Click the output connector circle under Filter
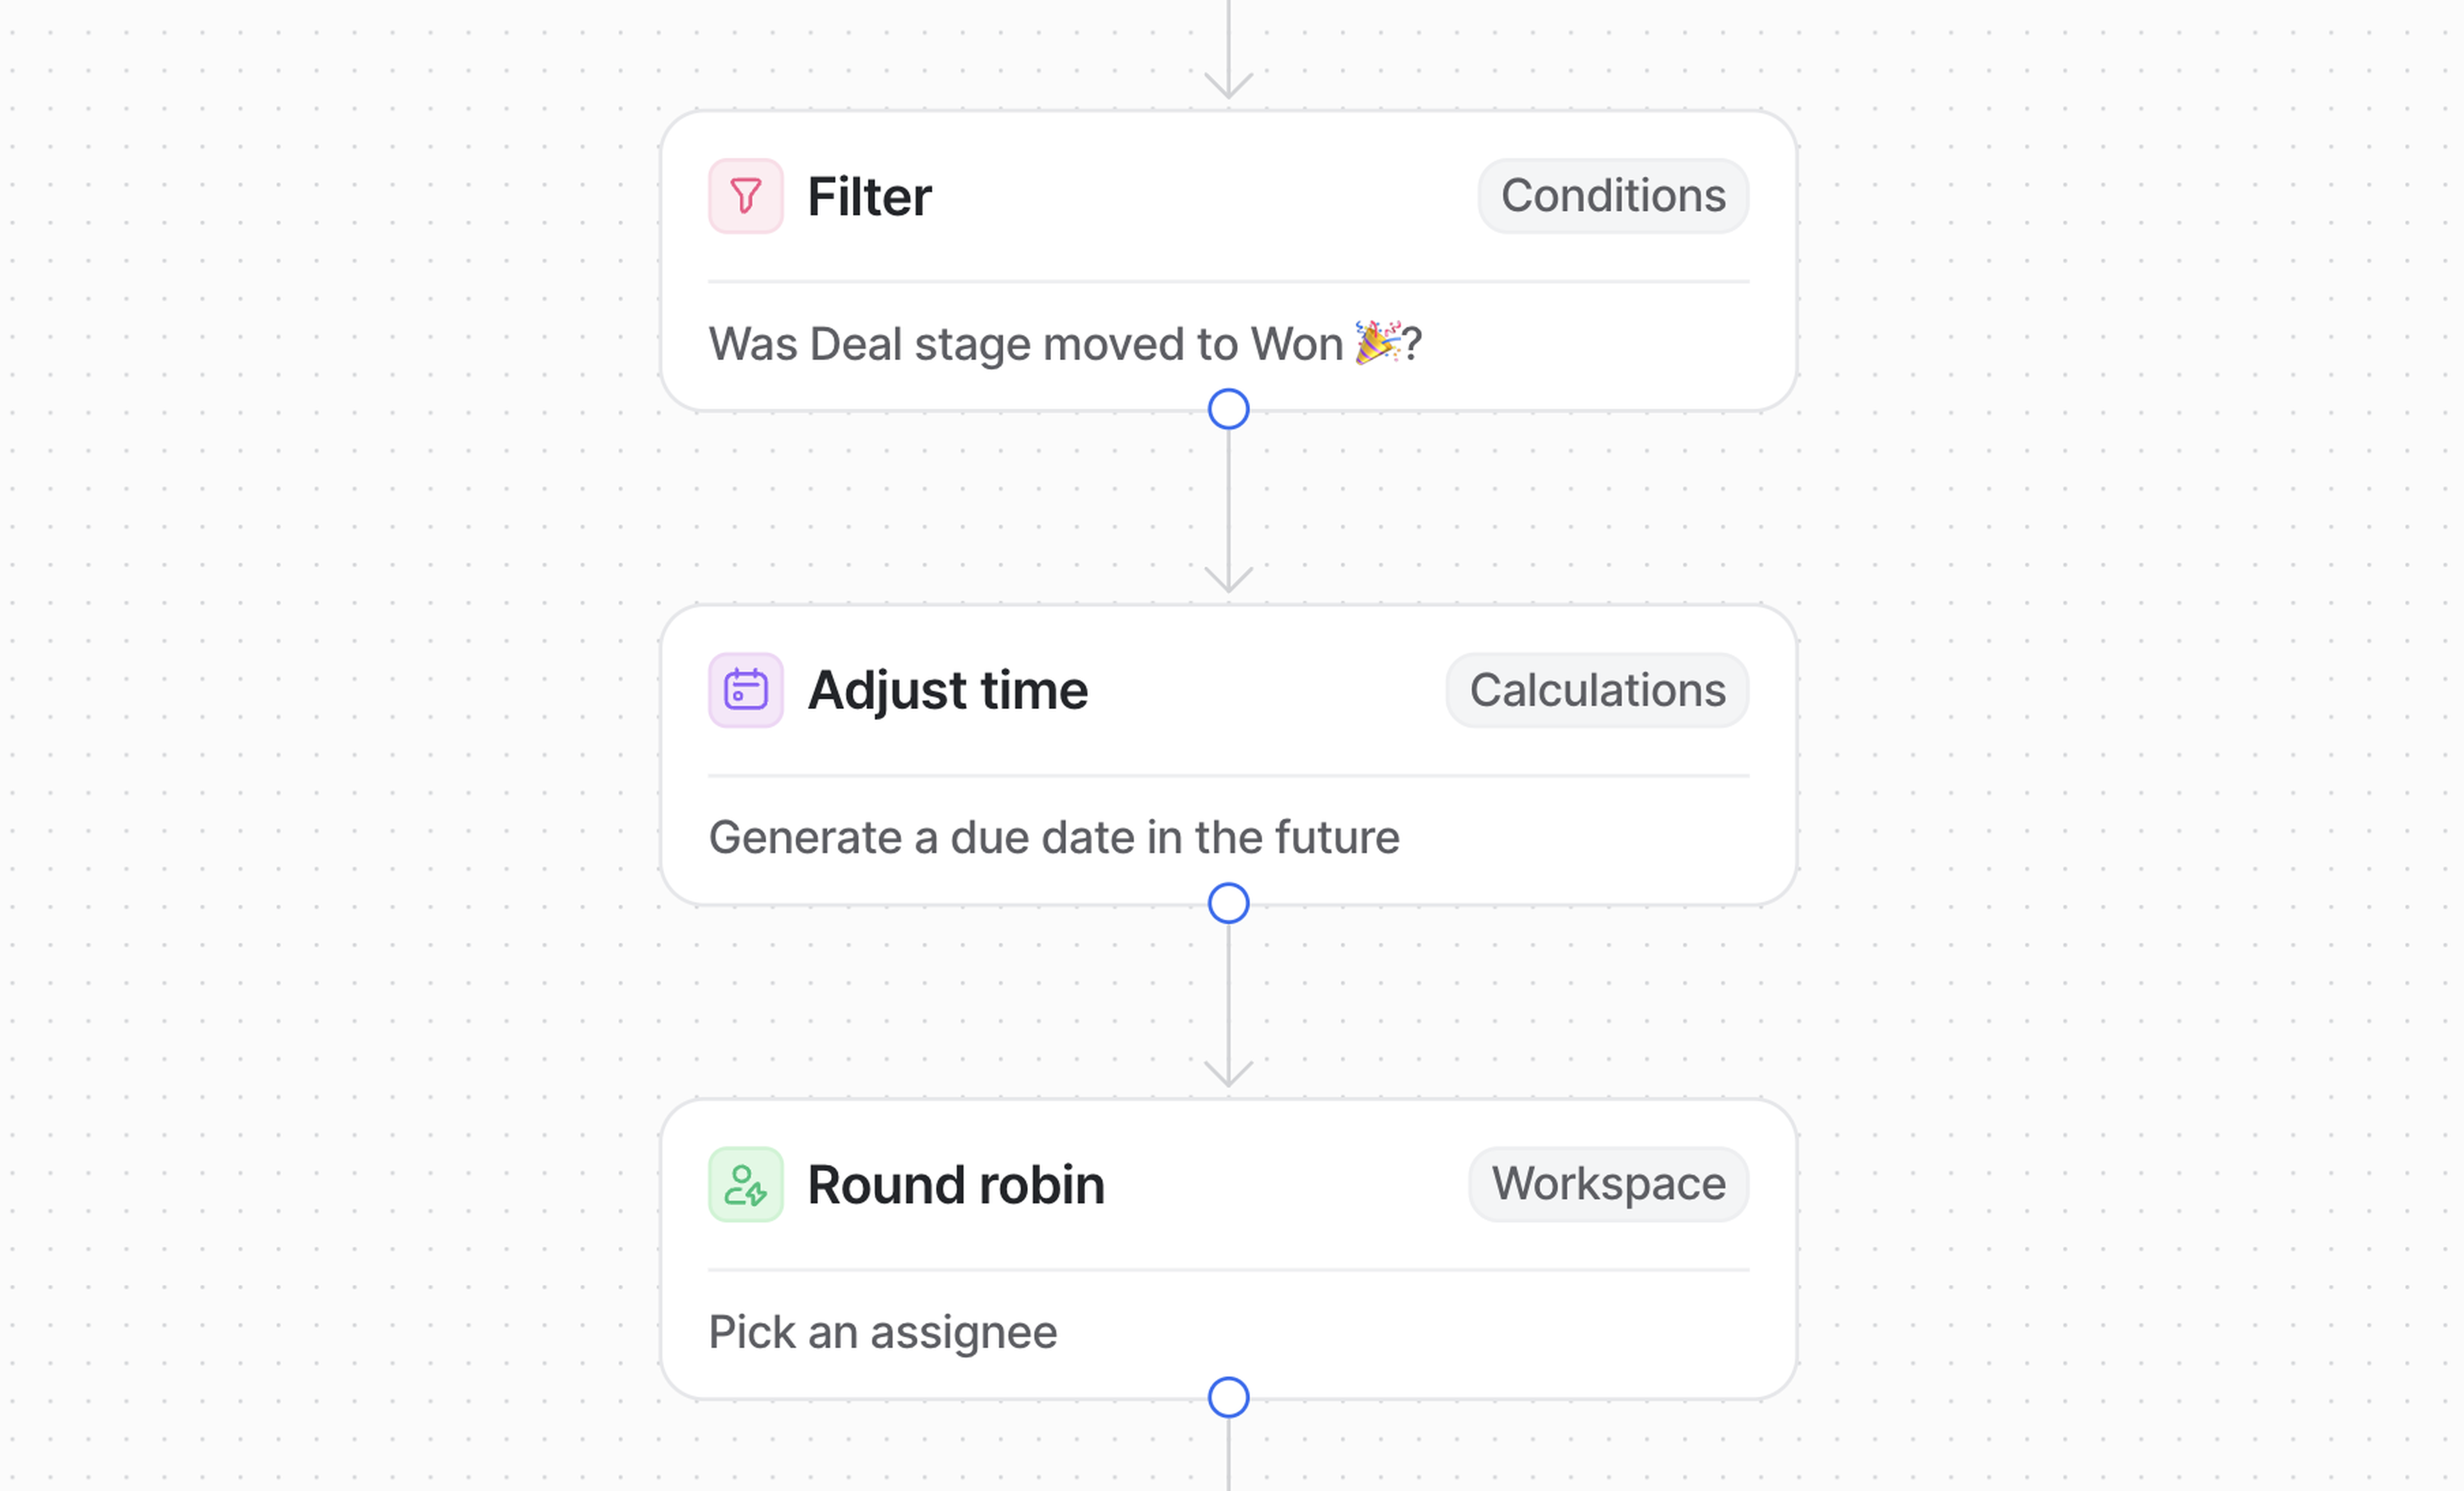 pyautogui.click(x=1228, y=409)
